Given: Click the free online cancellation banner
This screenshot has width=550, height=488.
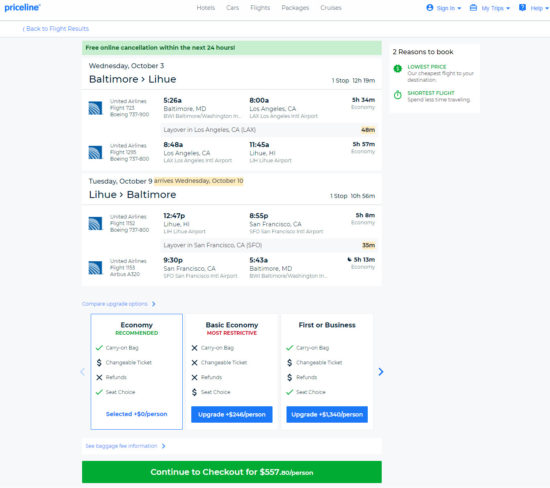Looking at the screenshot, I should [x=232, y=48].
